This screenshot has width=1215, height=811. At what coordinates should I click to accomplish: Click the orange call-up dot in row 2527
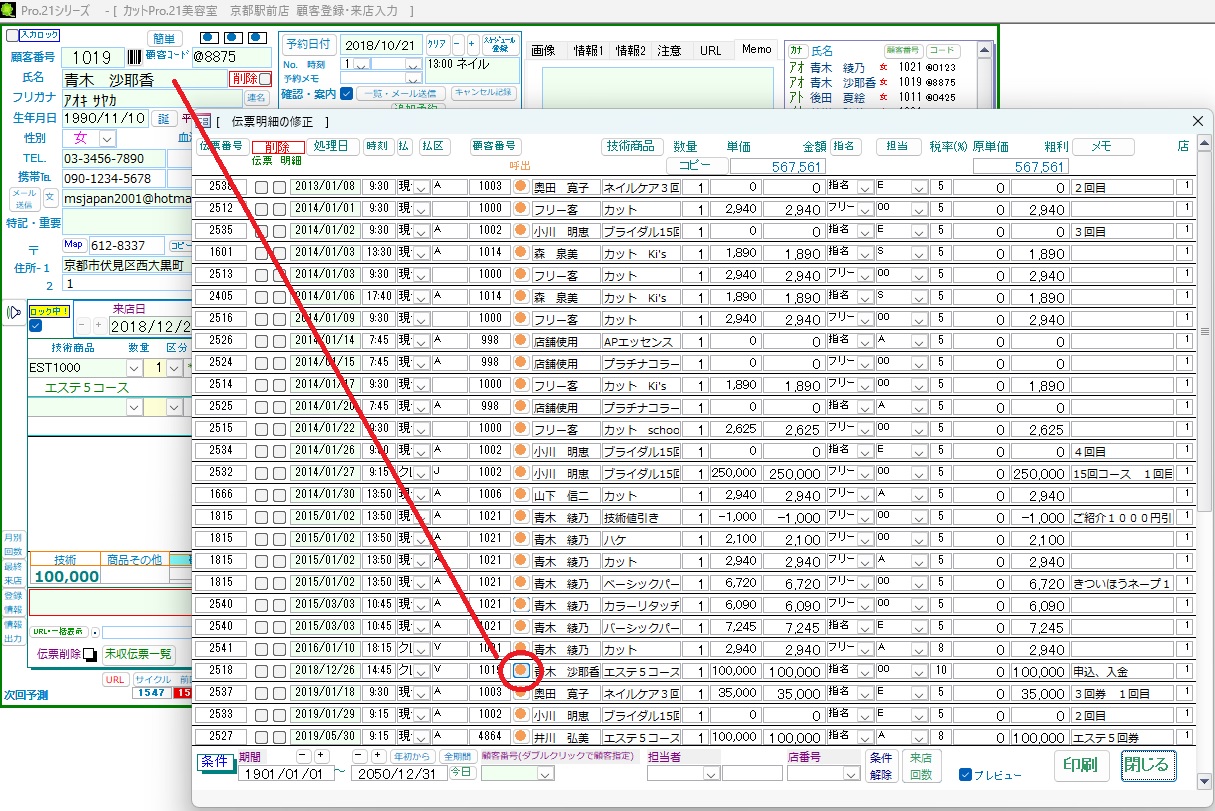520,737
